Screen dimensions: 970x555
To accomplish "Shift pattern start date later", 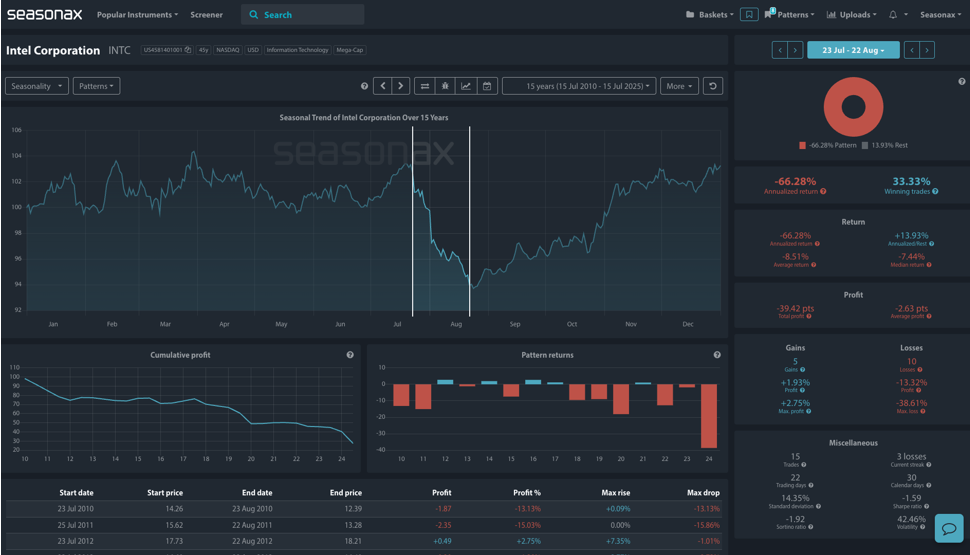I will point(796,50).
